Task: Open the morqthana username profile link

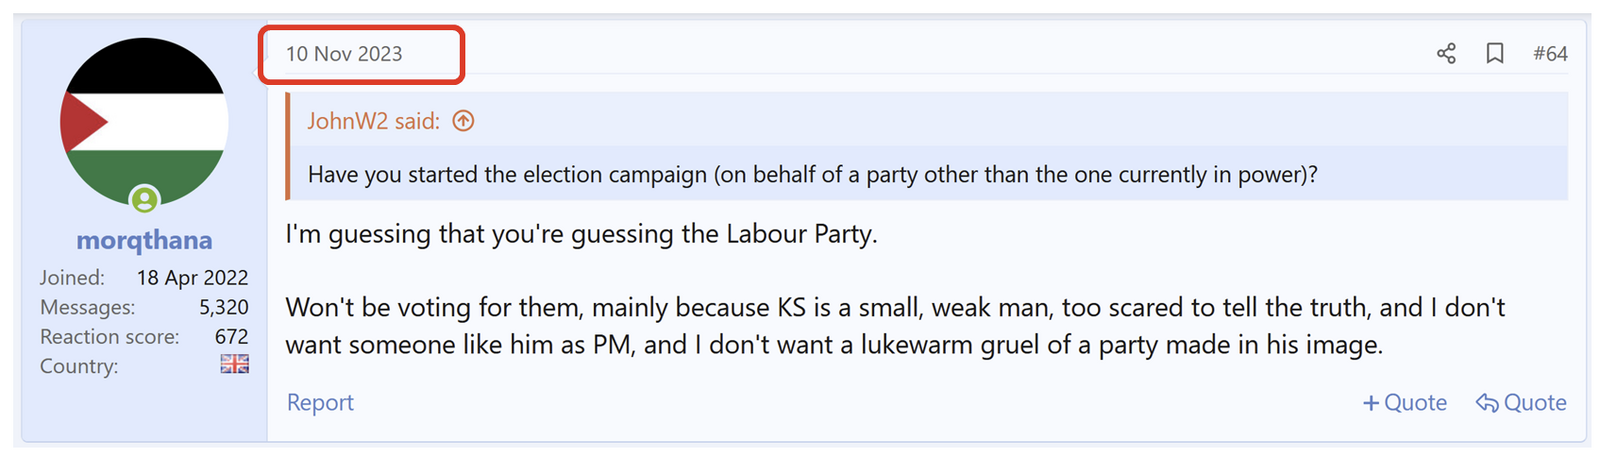Action: tap(144, 240)
